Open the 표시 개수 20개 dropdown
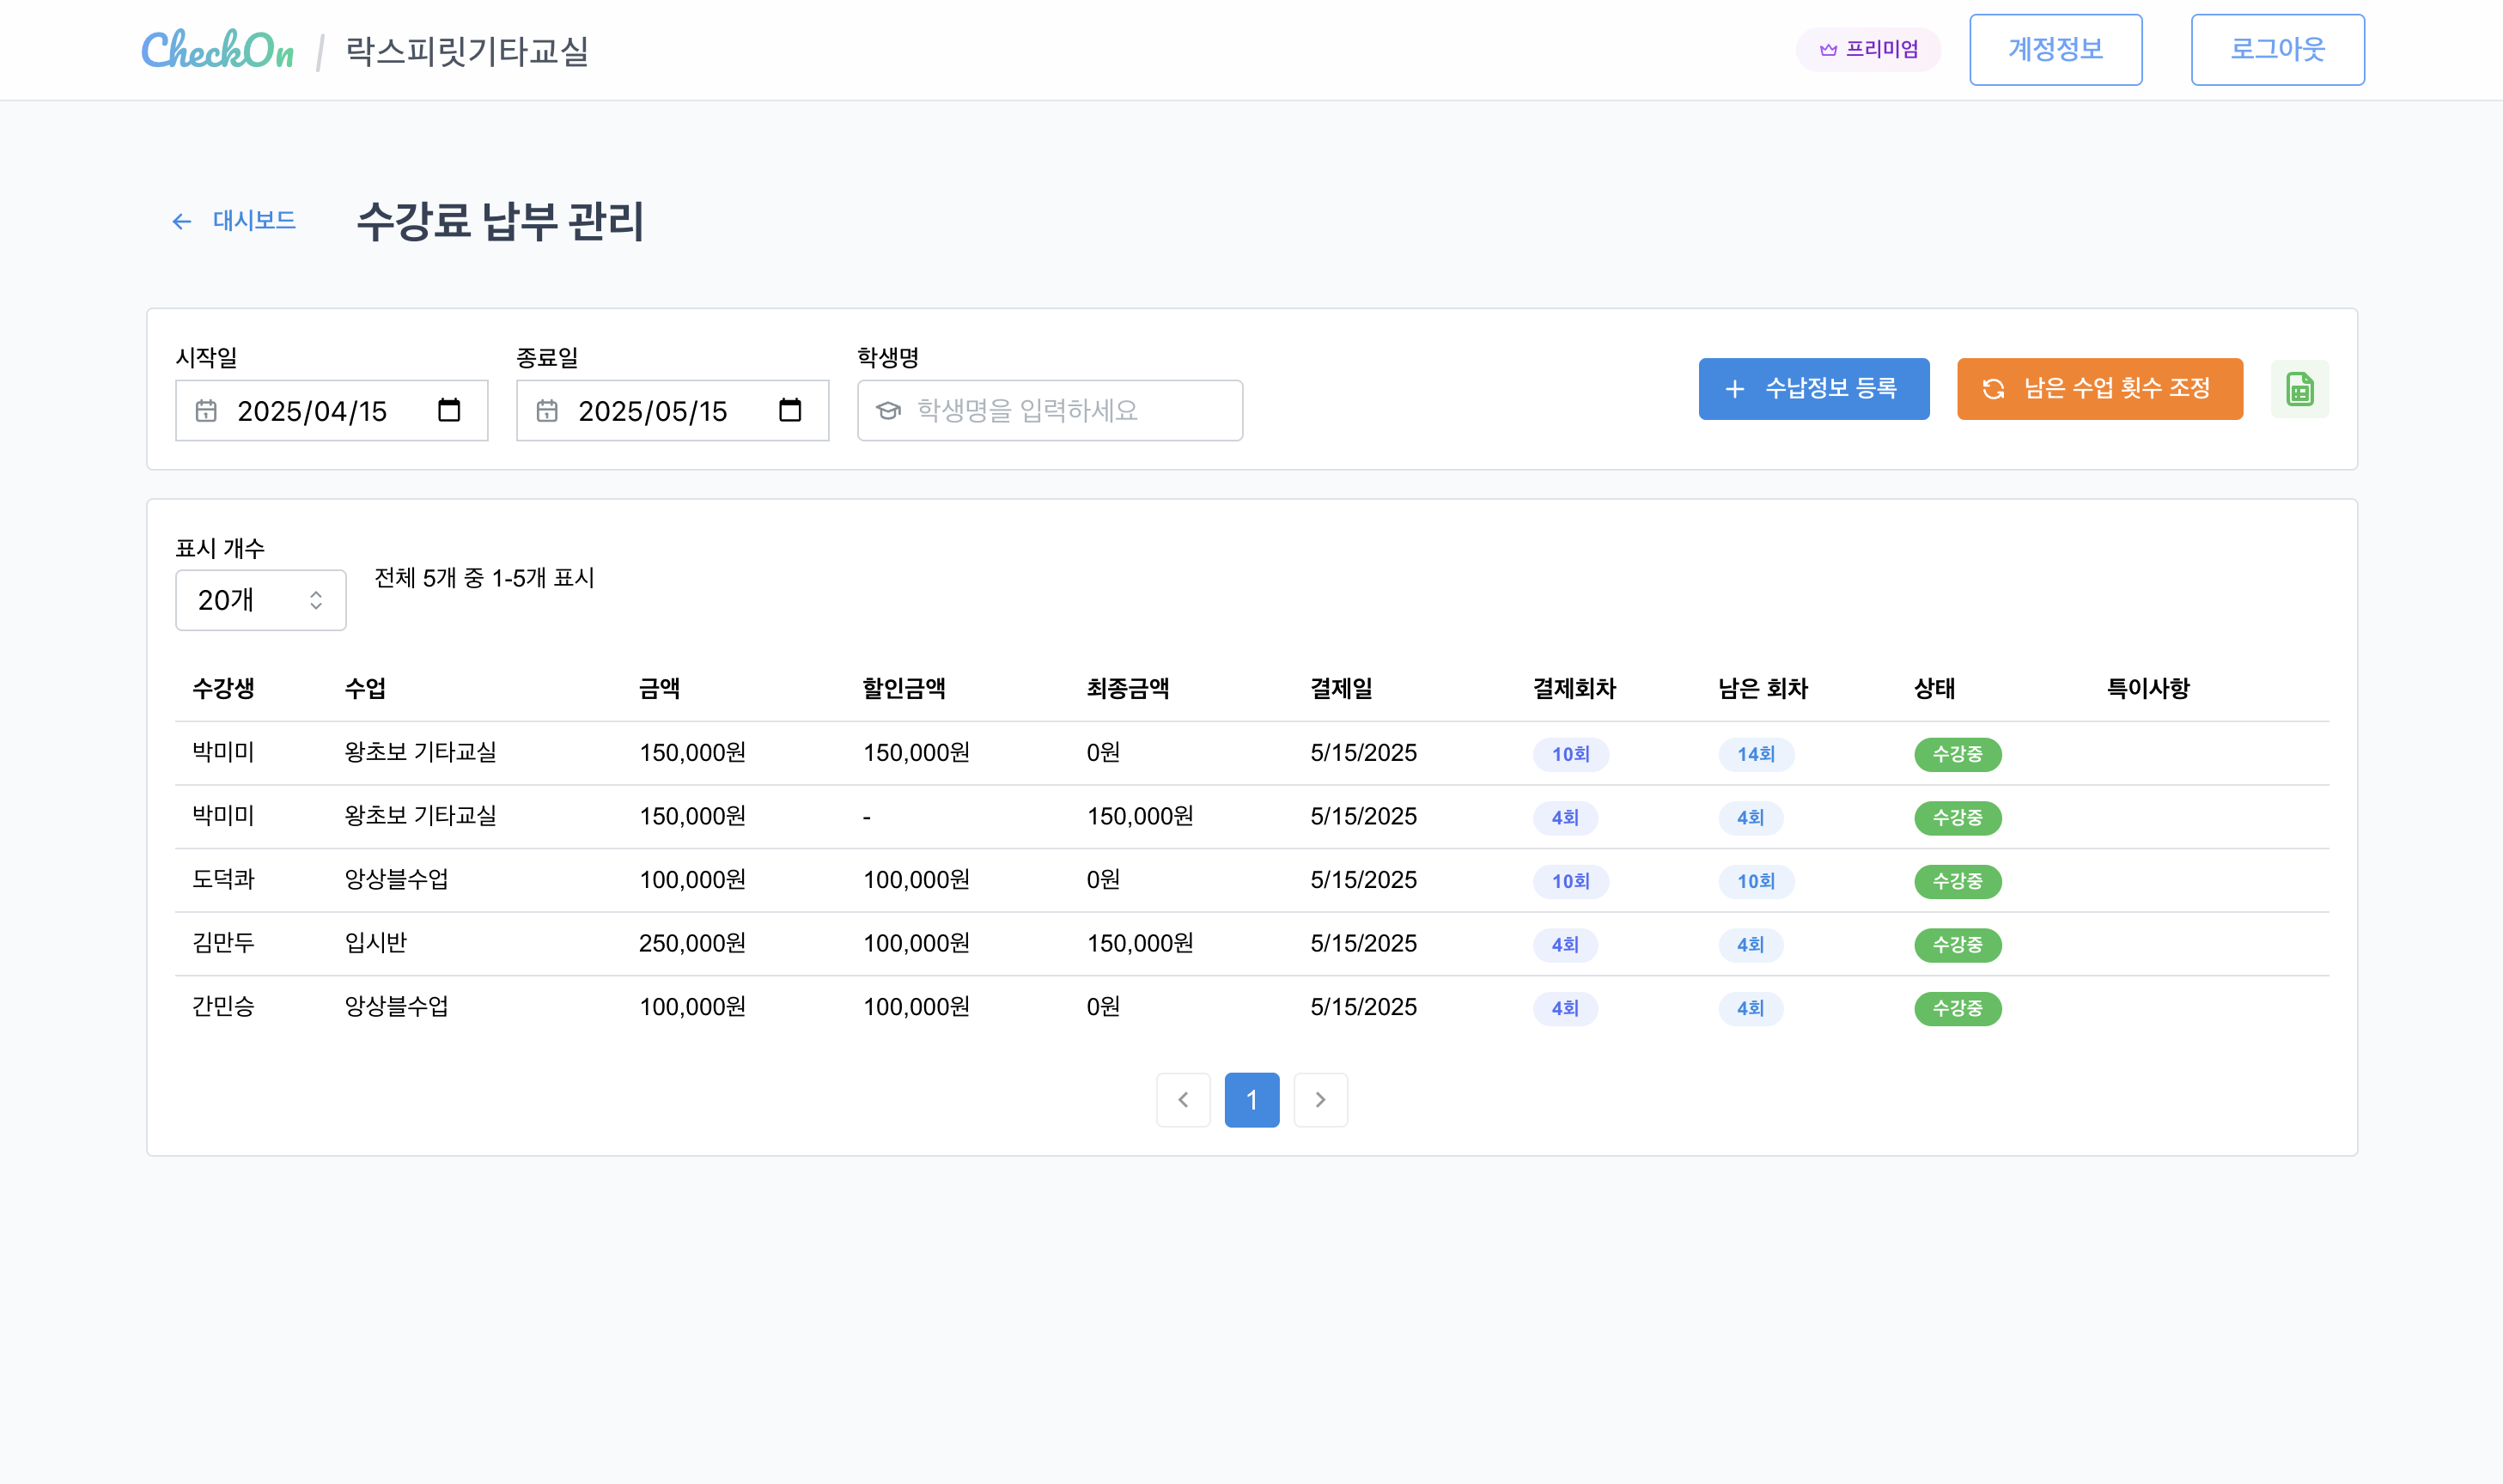 pyautogui.click(x=260, y=600)
